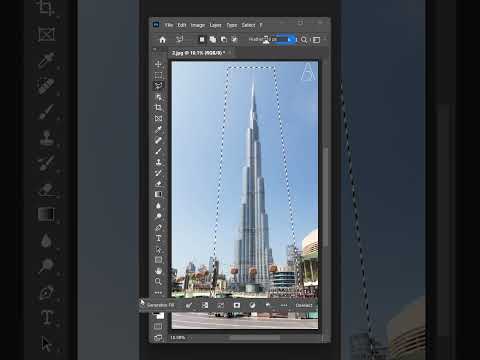Click the 18.18% zoom level field
This screenshot has height=360, width=480.
178,338
